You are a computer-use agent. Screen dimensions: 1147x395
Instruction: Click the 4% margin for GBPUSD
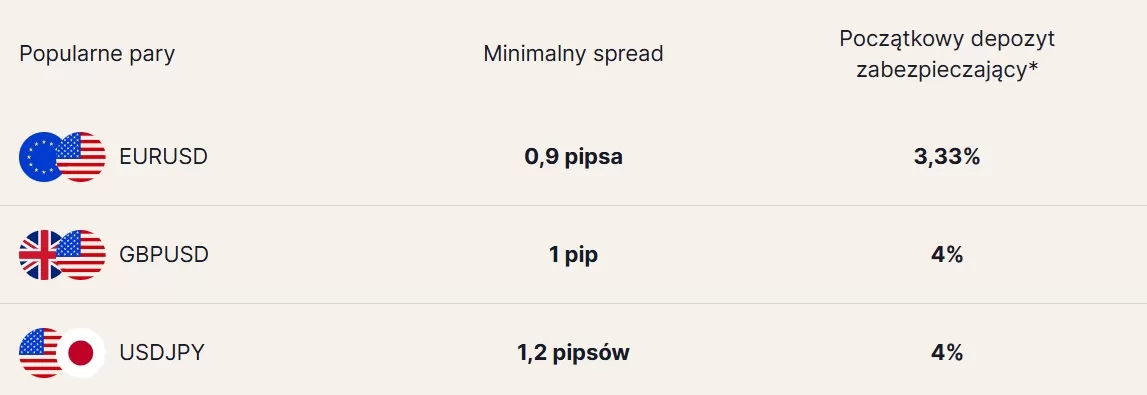tap(947, 255)
